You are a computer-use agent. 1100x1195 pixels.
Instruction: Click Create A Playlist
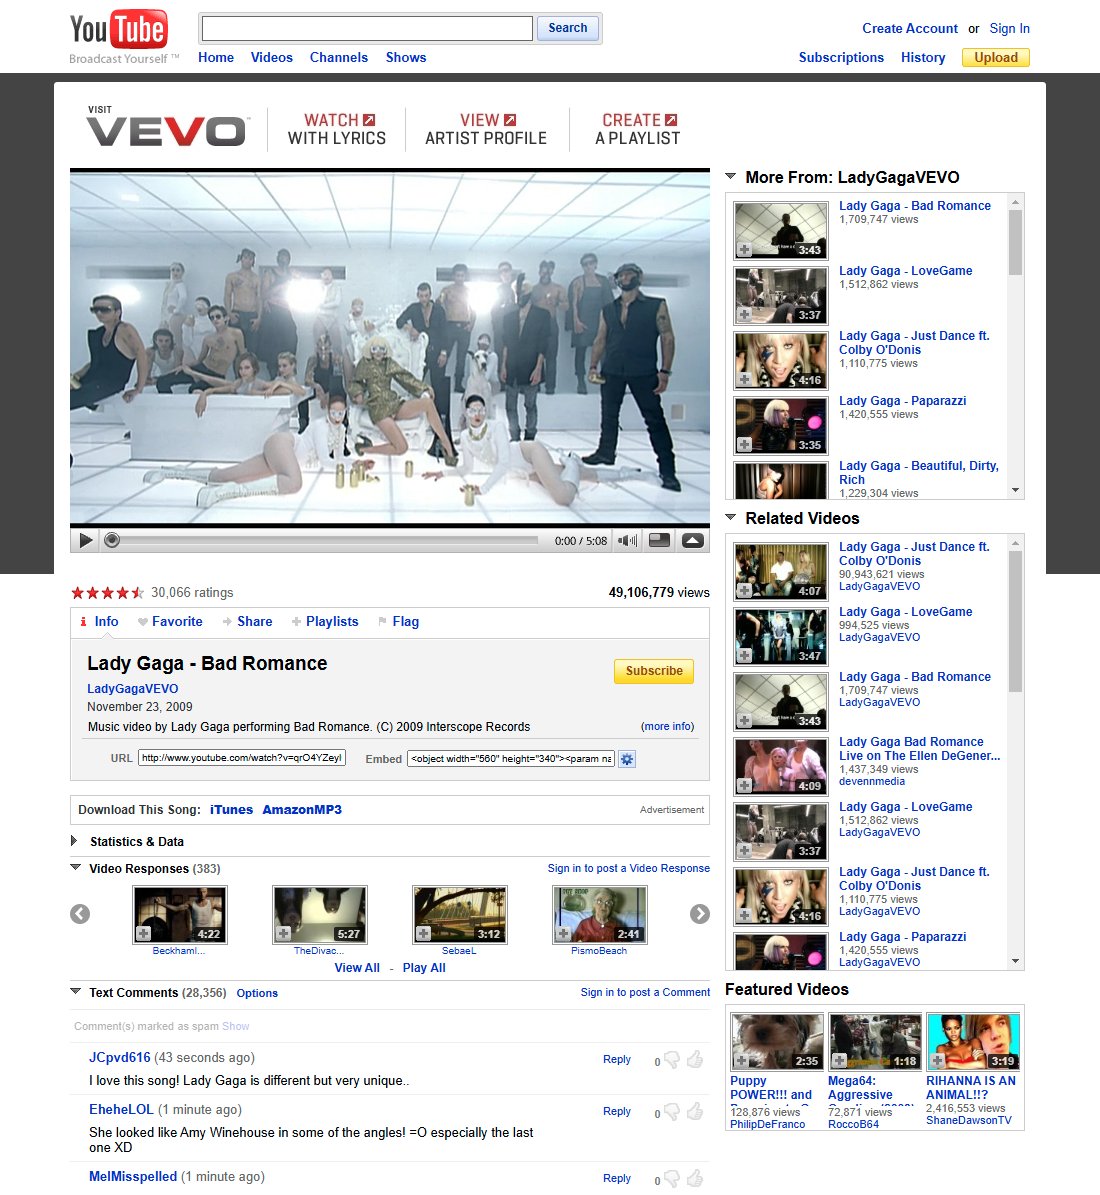pos(637,129)
